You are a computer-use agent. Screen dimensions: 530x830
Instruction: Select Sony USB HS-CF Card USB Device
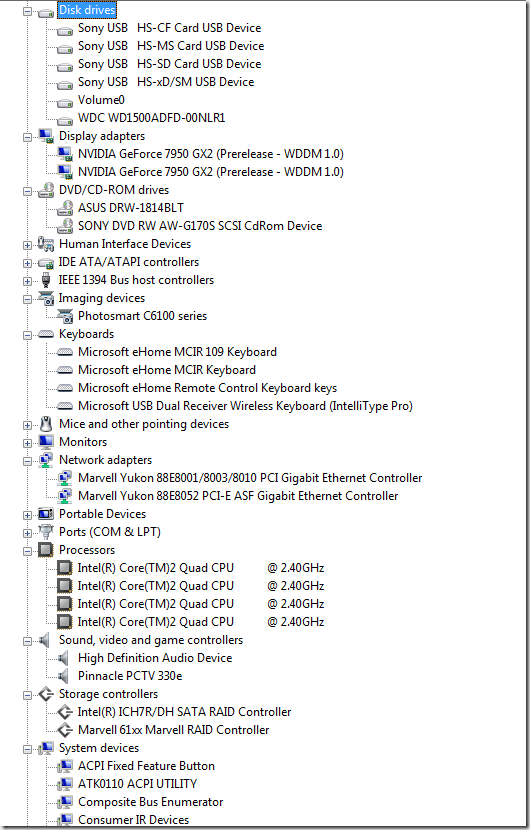169,28
